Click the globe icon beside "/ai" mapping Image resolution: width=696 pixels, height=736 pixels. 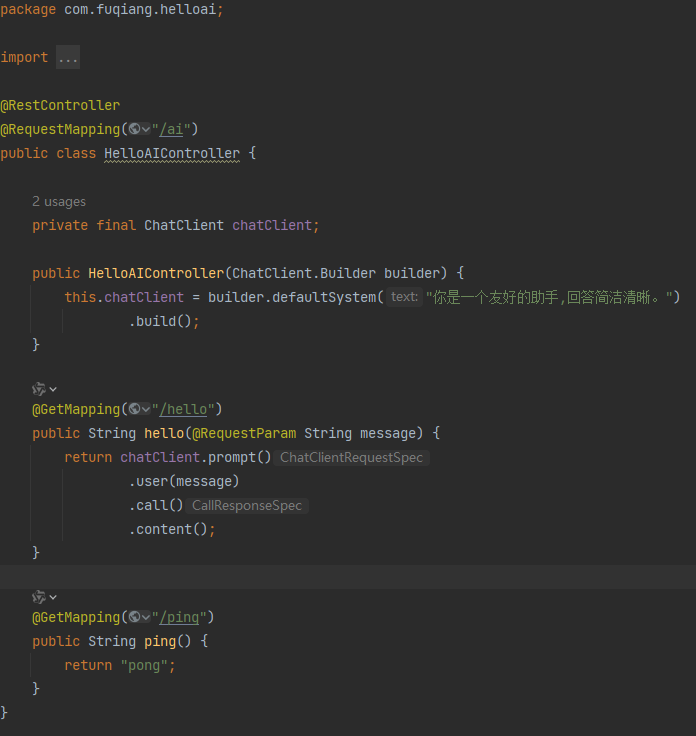click(x=135, y=129)
